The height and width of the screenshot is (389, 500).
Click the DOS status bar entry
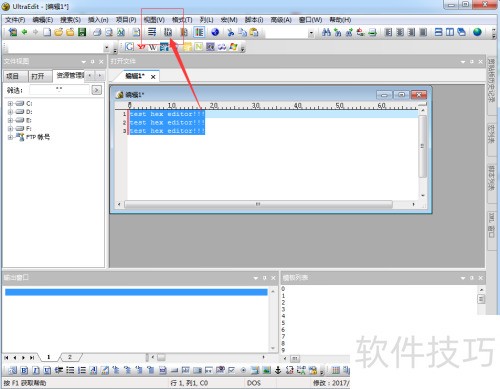click(254, 383)
